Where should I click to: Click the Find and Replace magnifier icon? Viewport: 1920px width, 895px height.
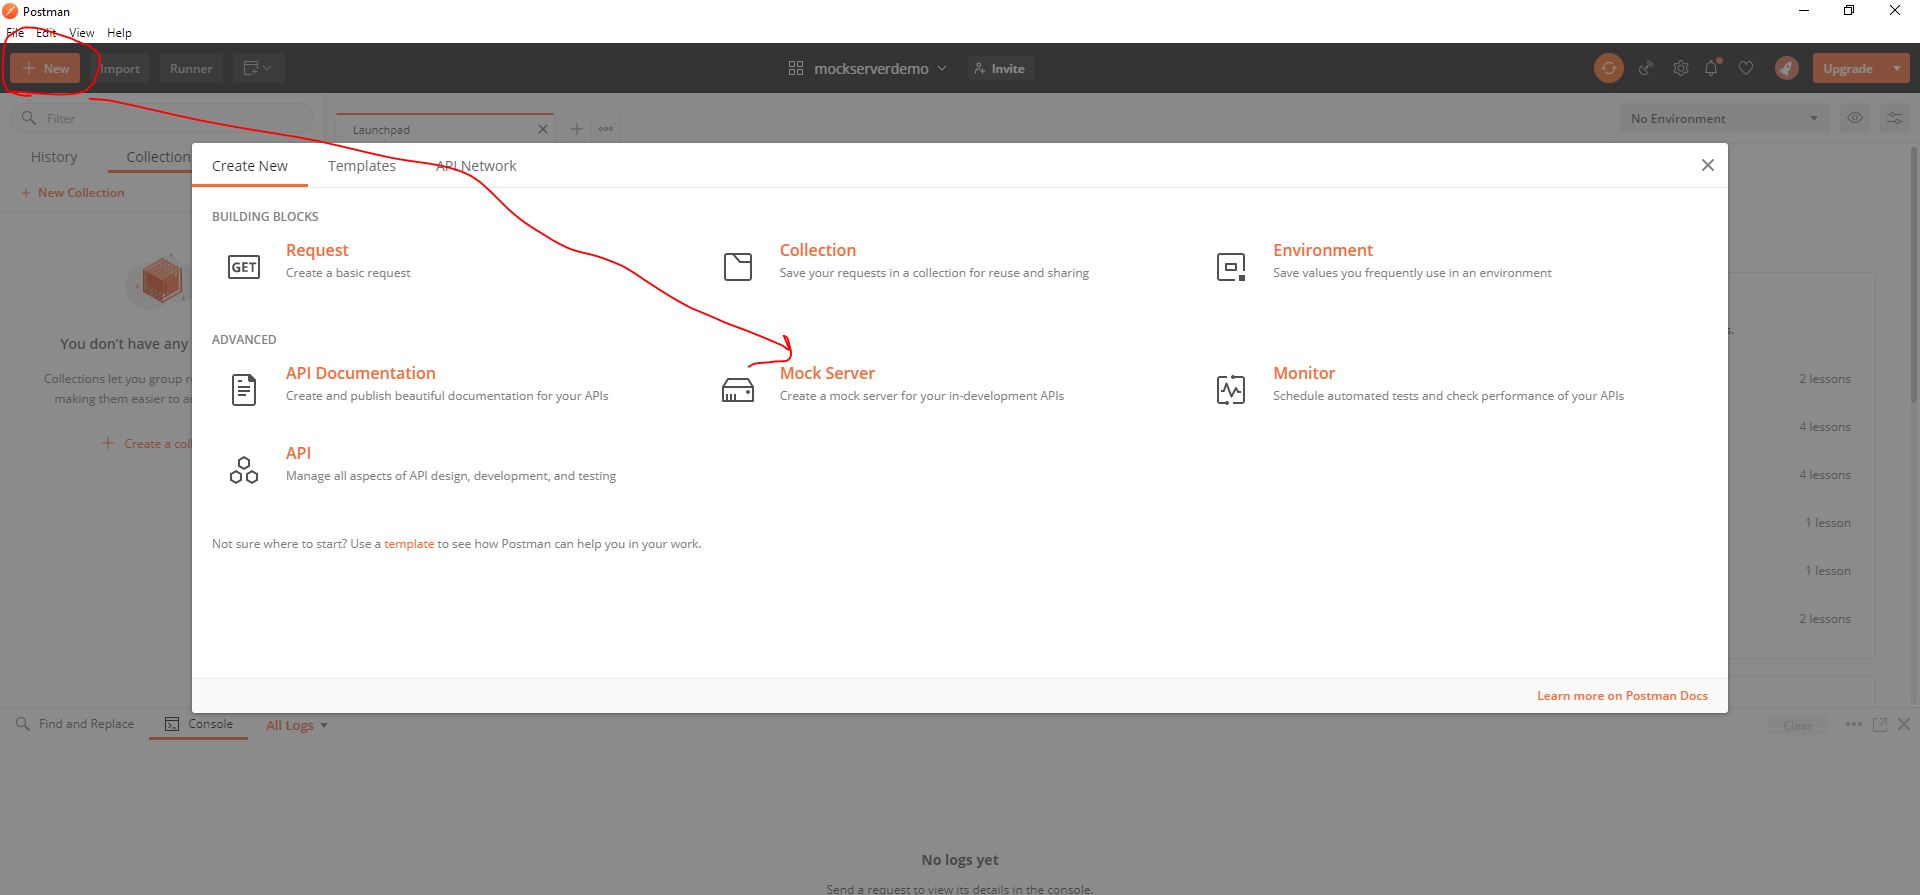coord(23,724)
